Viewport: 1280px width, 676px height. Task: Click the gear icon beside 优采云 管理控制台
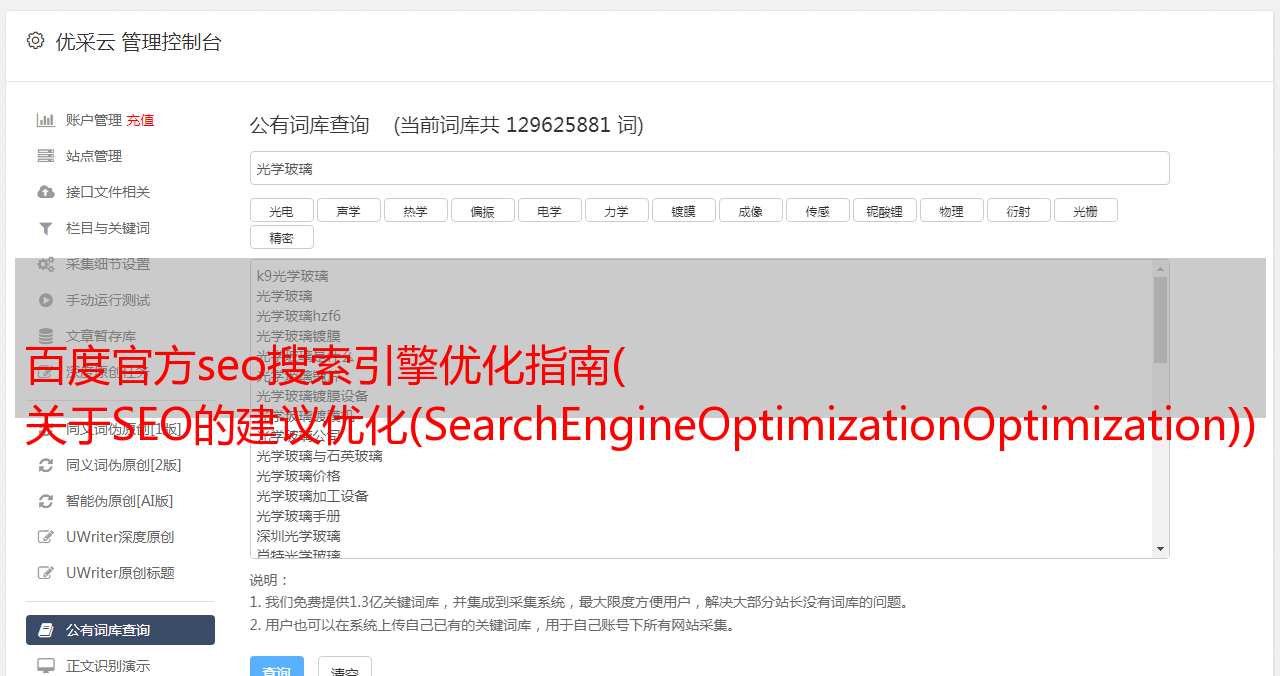tap(36, 41)
